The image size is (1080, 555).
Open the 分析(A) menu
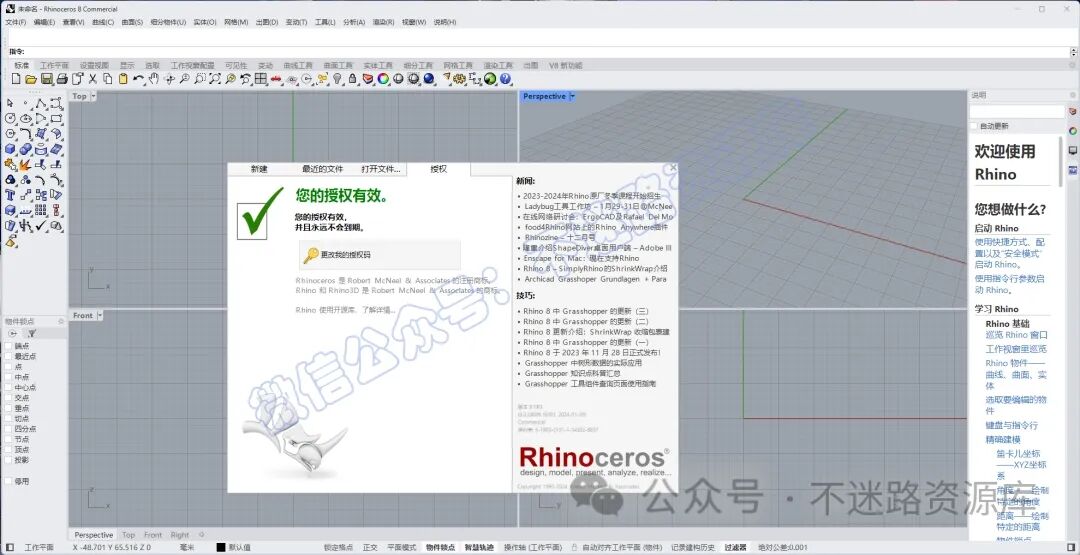point(353,22)
